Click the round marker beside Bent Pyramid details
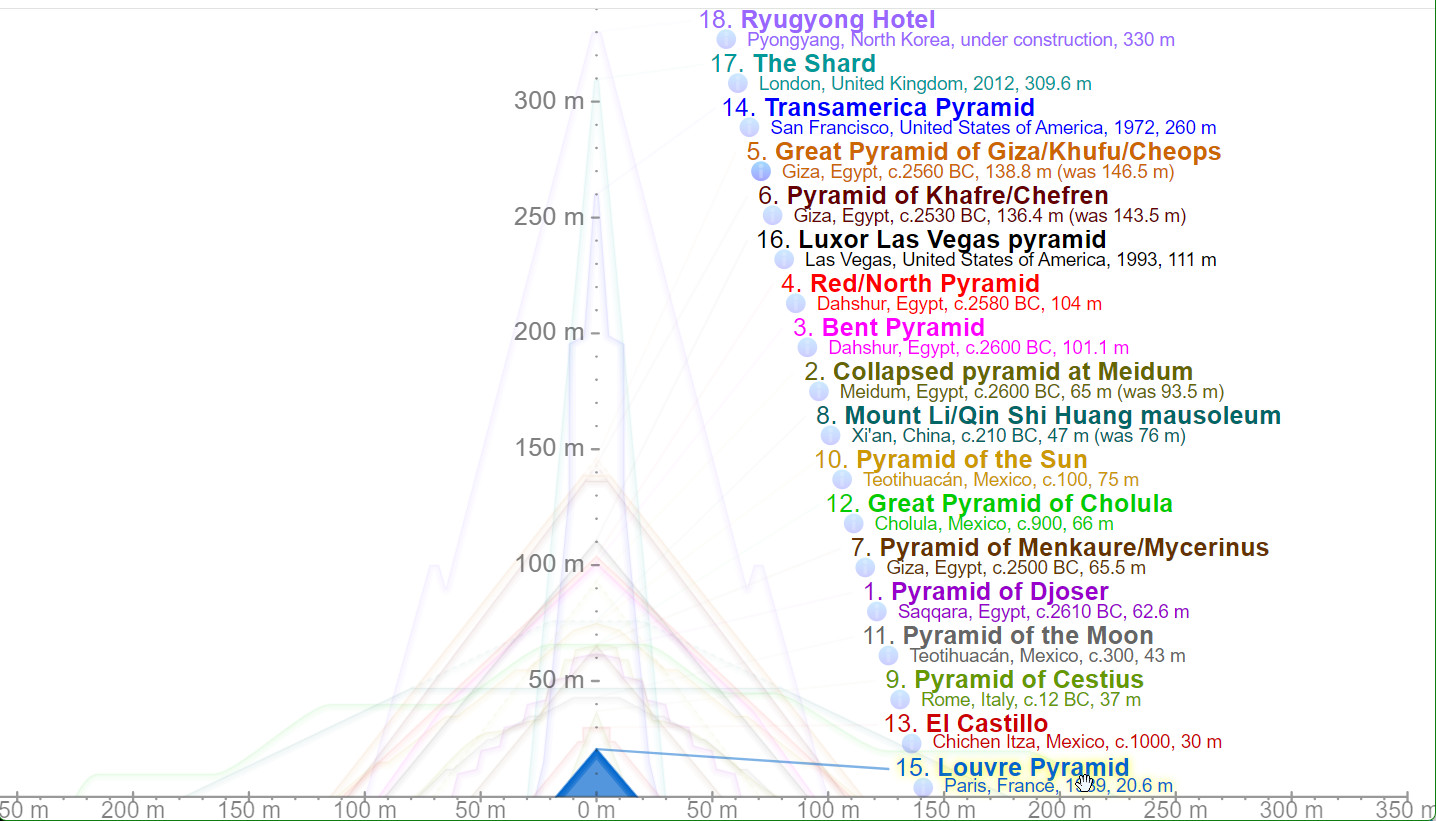 pyautogui.click(x=807, y=348)
